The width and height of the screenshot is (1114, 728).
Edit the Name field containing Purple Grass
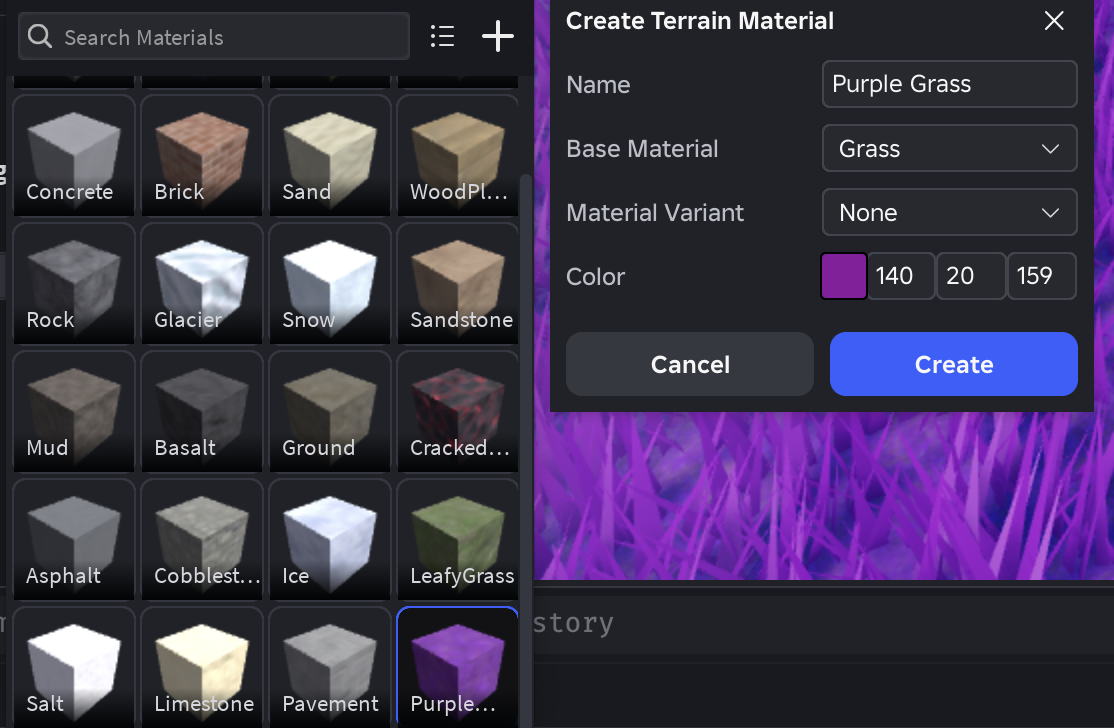point(949,84)
